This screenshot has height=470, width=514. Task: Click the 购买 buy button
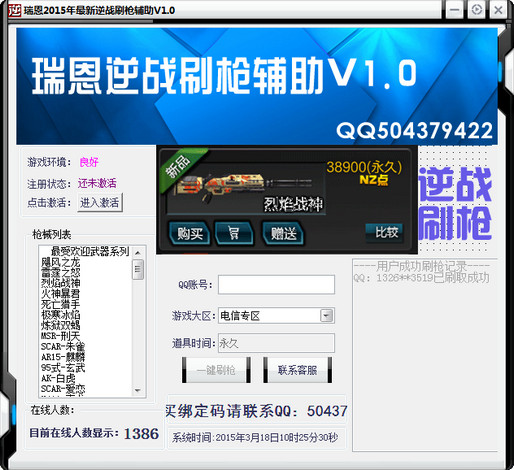point(189,233)
